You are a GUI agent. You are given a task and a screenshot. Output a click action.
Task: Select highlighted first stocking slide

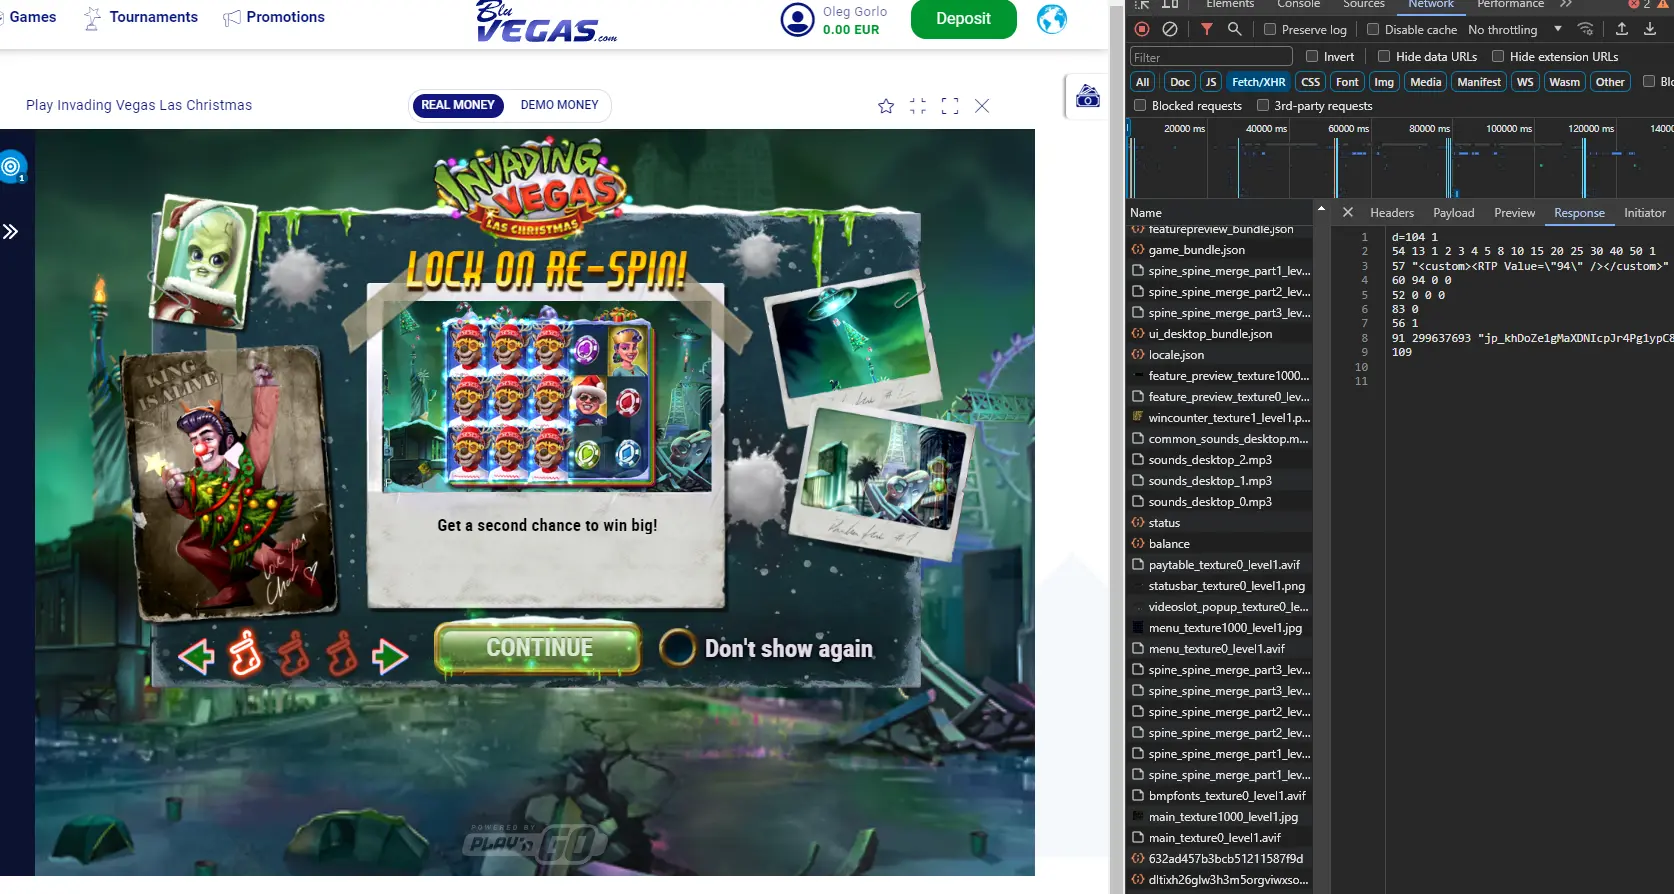245,654
